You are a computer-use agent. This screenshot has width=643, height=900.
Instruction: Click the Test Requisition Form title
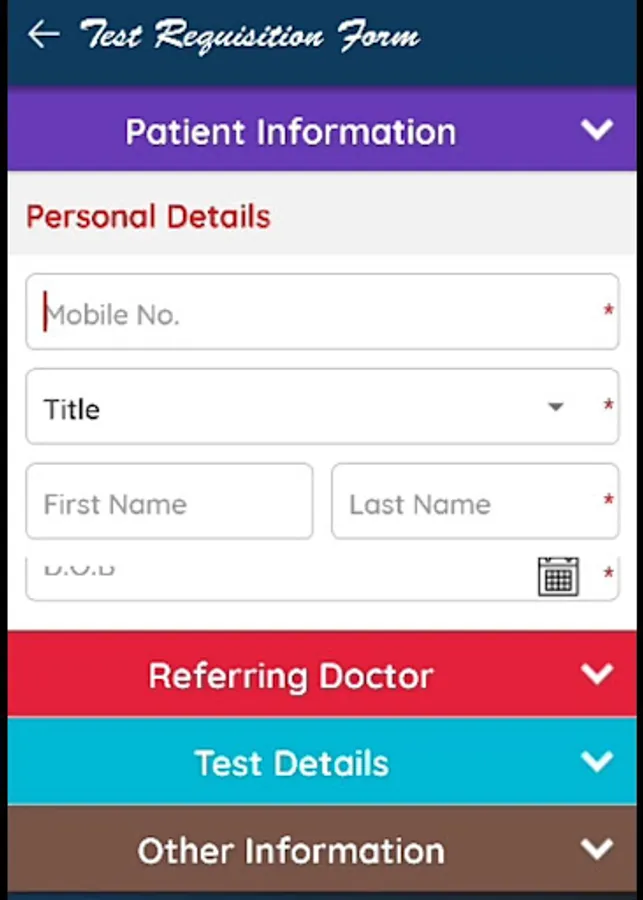click(x=250, y=36)
